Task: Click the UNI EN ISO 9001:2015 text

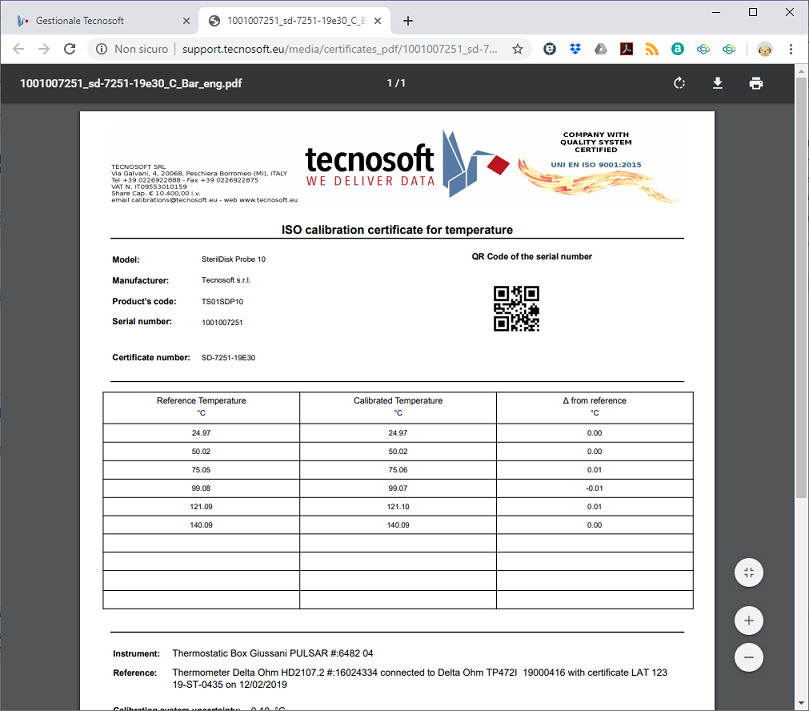Action: click(x=596, y=165)
